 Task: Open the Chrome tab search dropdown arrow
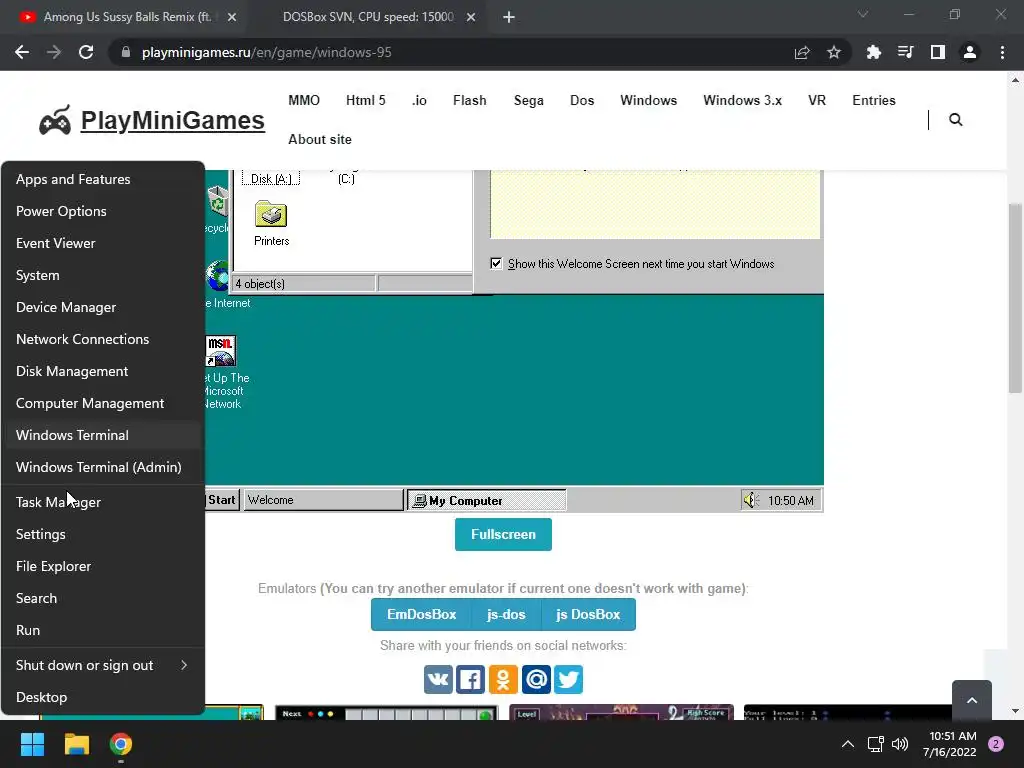tap(863, 14)
